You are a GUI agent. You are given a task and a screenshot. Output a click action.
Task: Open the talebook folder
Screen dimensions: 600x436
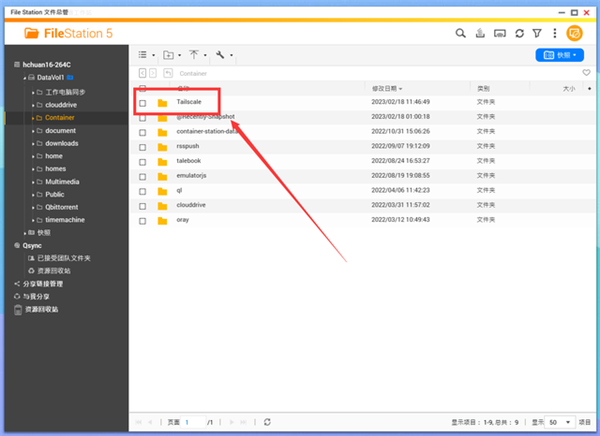pyautogui.click(x=191, y=160)
